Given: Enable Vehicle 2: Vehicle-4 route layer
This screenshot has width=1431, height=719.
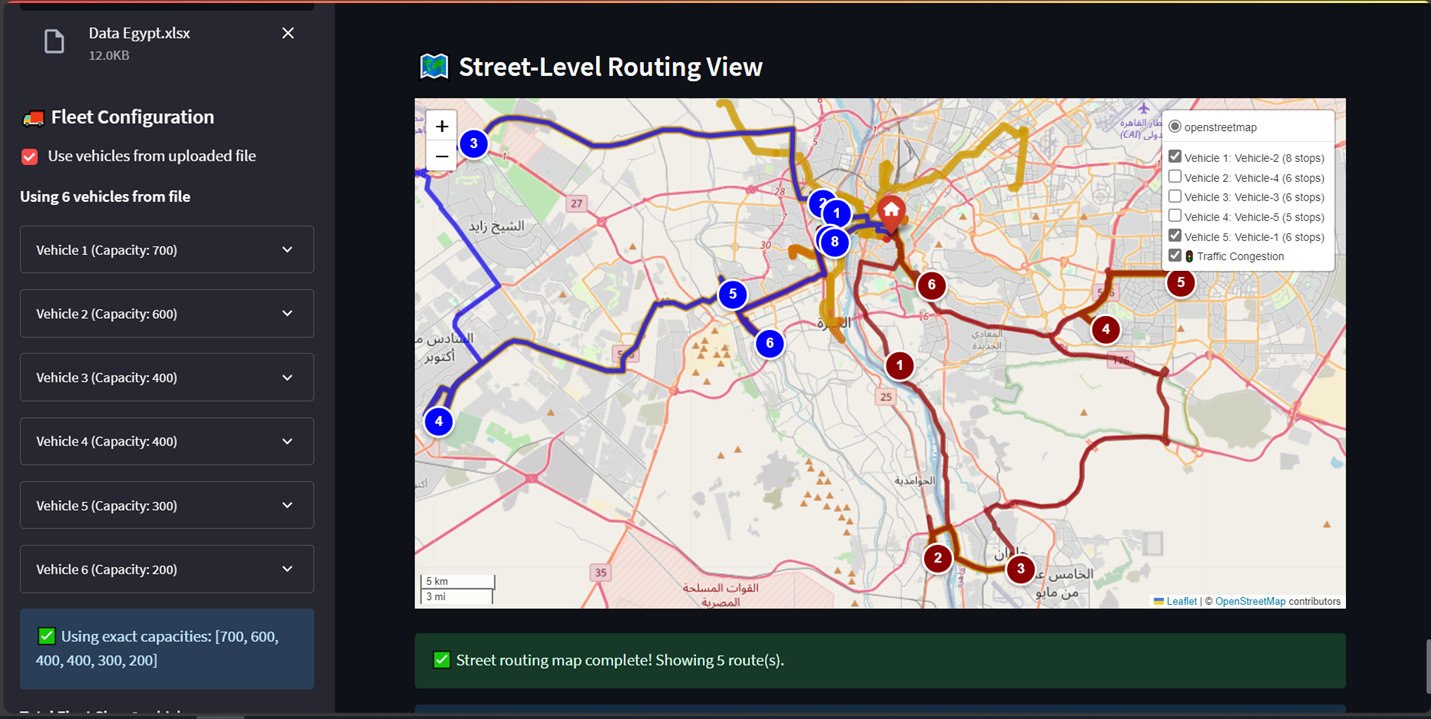Looking at the screenshot, I should coord(1175,177).
